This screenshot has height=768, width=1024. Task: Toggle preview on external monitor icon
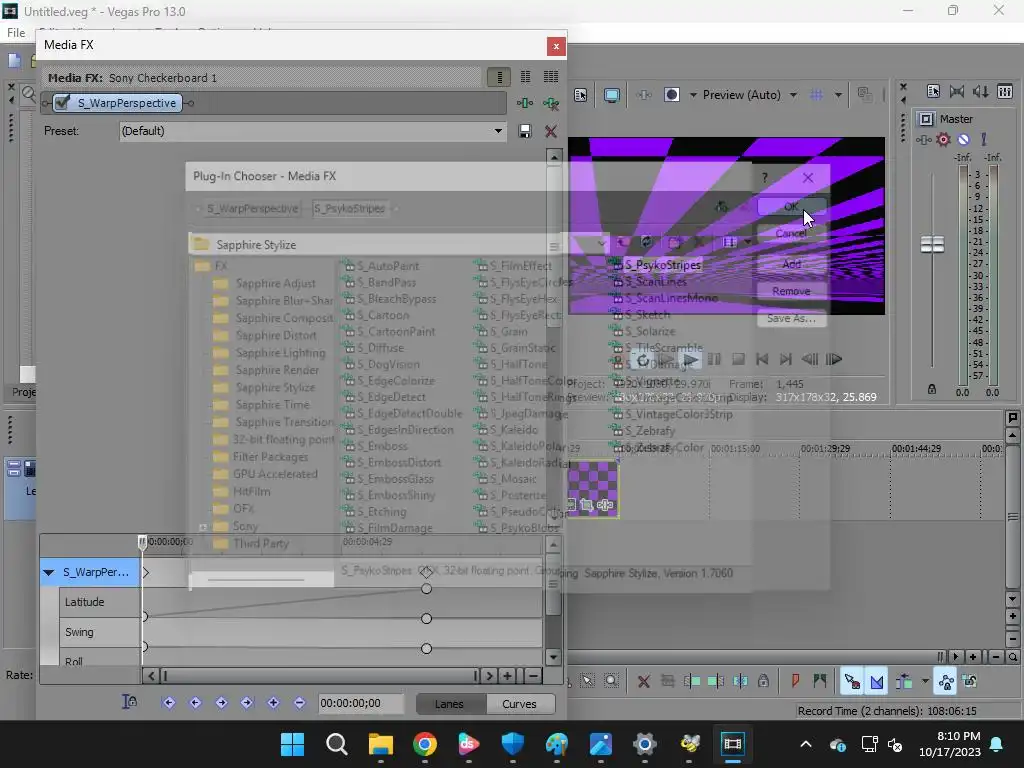[611, 95]
